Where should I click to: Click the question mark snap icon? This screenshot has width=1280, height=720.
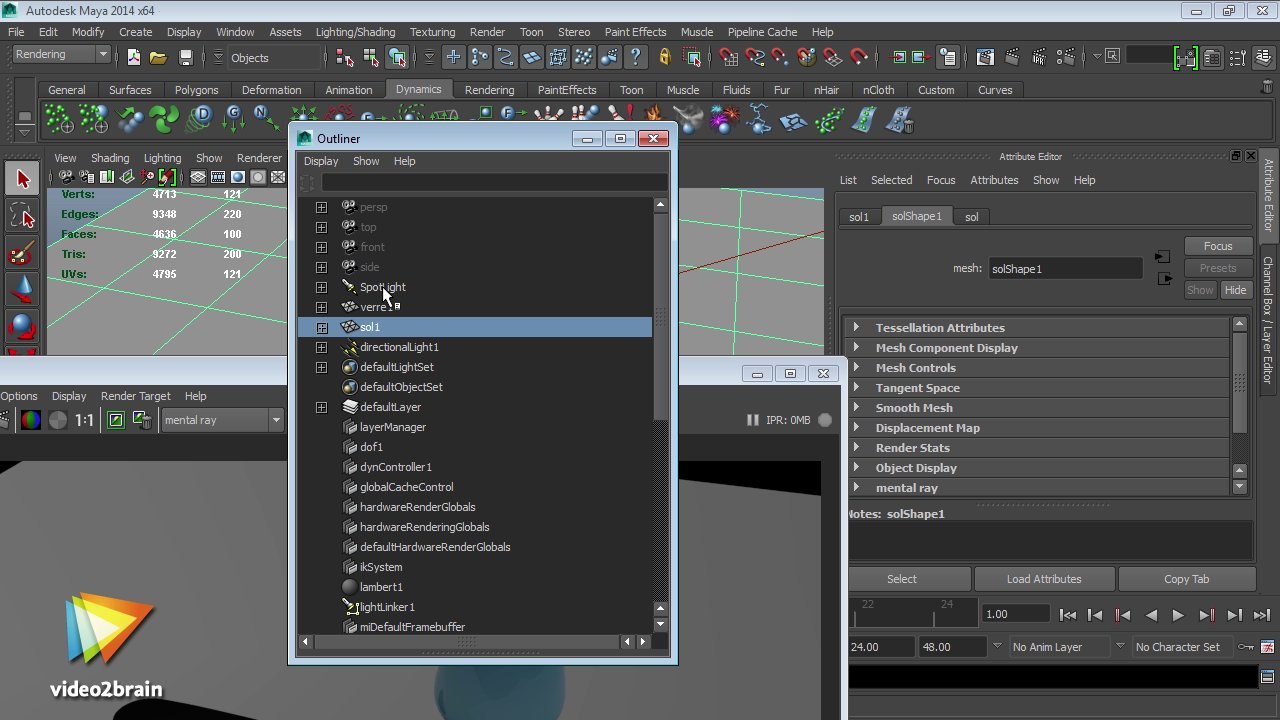[x=636, y=57]
